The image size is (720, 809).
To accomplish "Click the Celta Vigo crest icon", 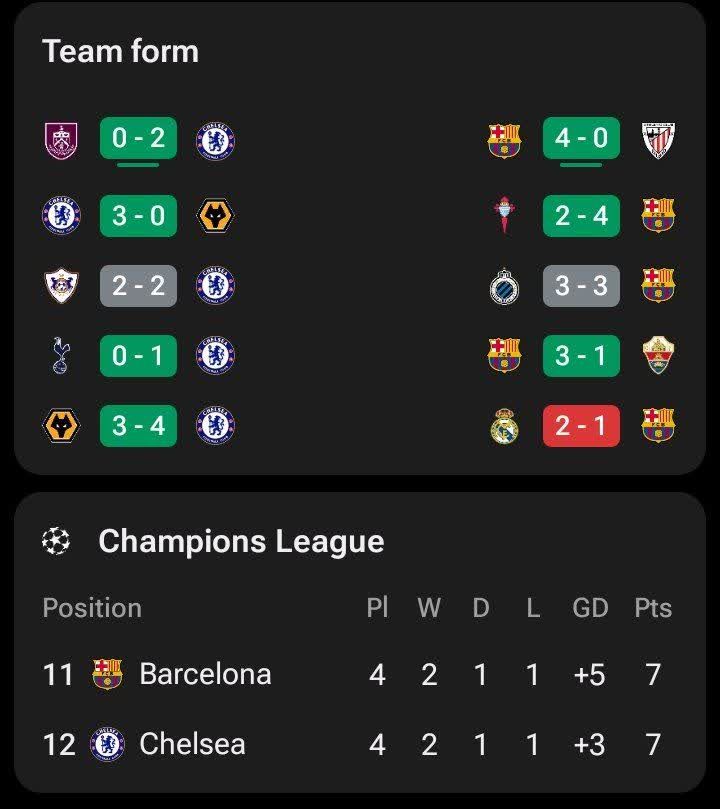I will (x=504, y=215).
